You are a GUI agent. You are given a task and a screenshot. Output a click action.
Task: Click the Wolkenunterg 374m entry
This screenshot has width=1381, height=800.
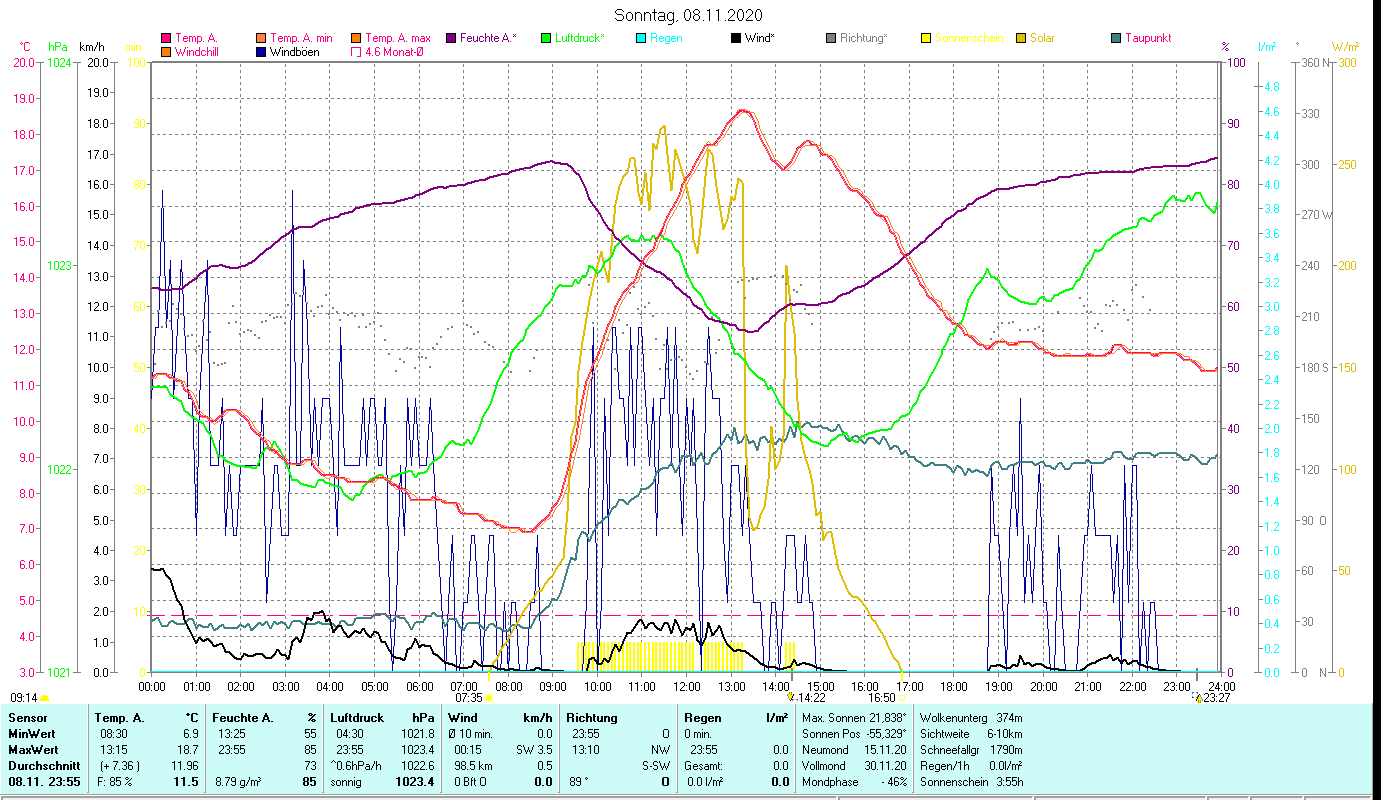[971, 718]
